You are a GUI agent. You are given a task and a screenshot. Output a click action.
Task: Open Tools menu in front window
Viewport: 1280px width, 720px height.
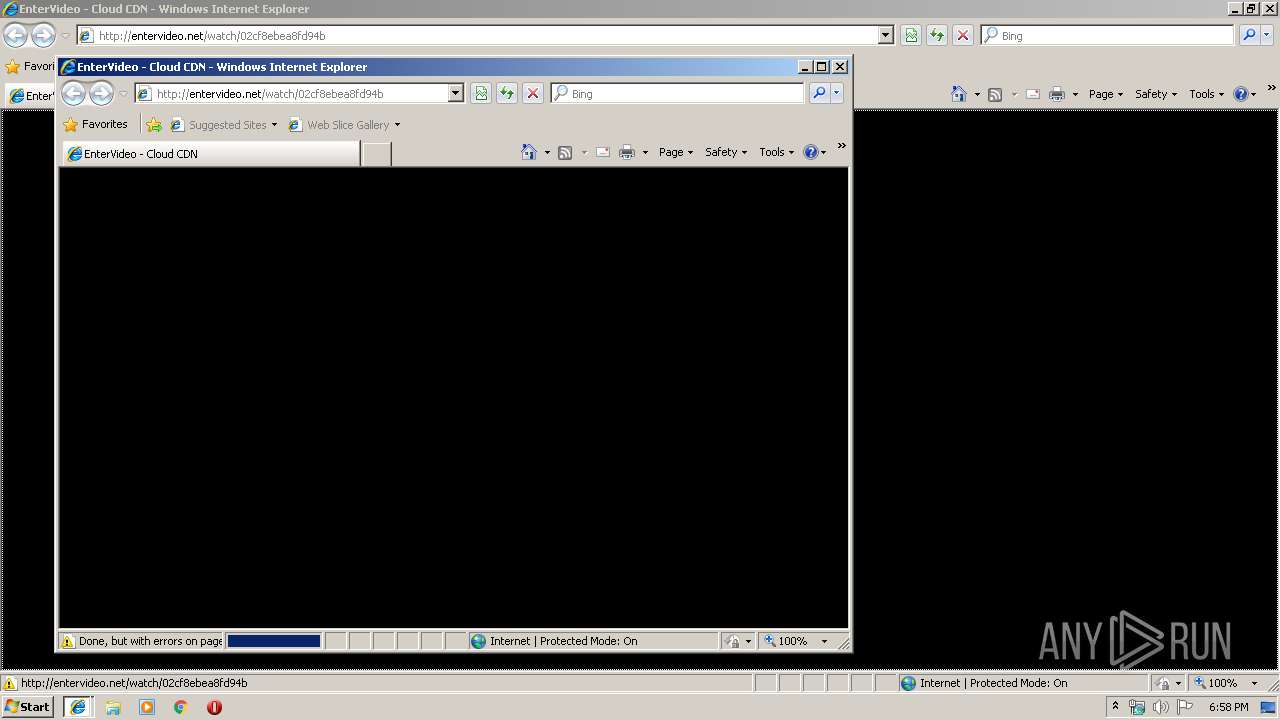point(776,152)
